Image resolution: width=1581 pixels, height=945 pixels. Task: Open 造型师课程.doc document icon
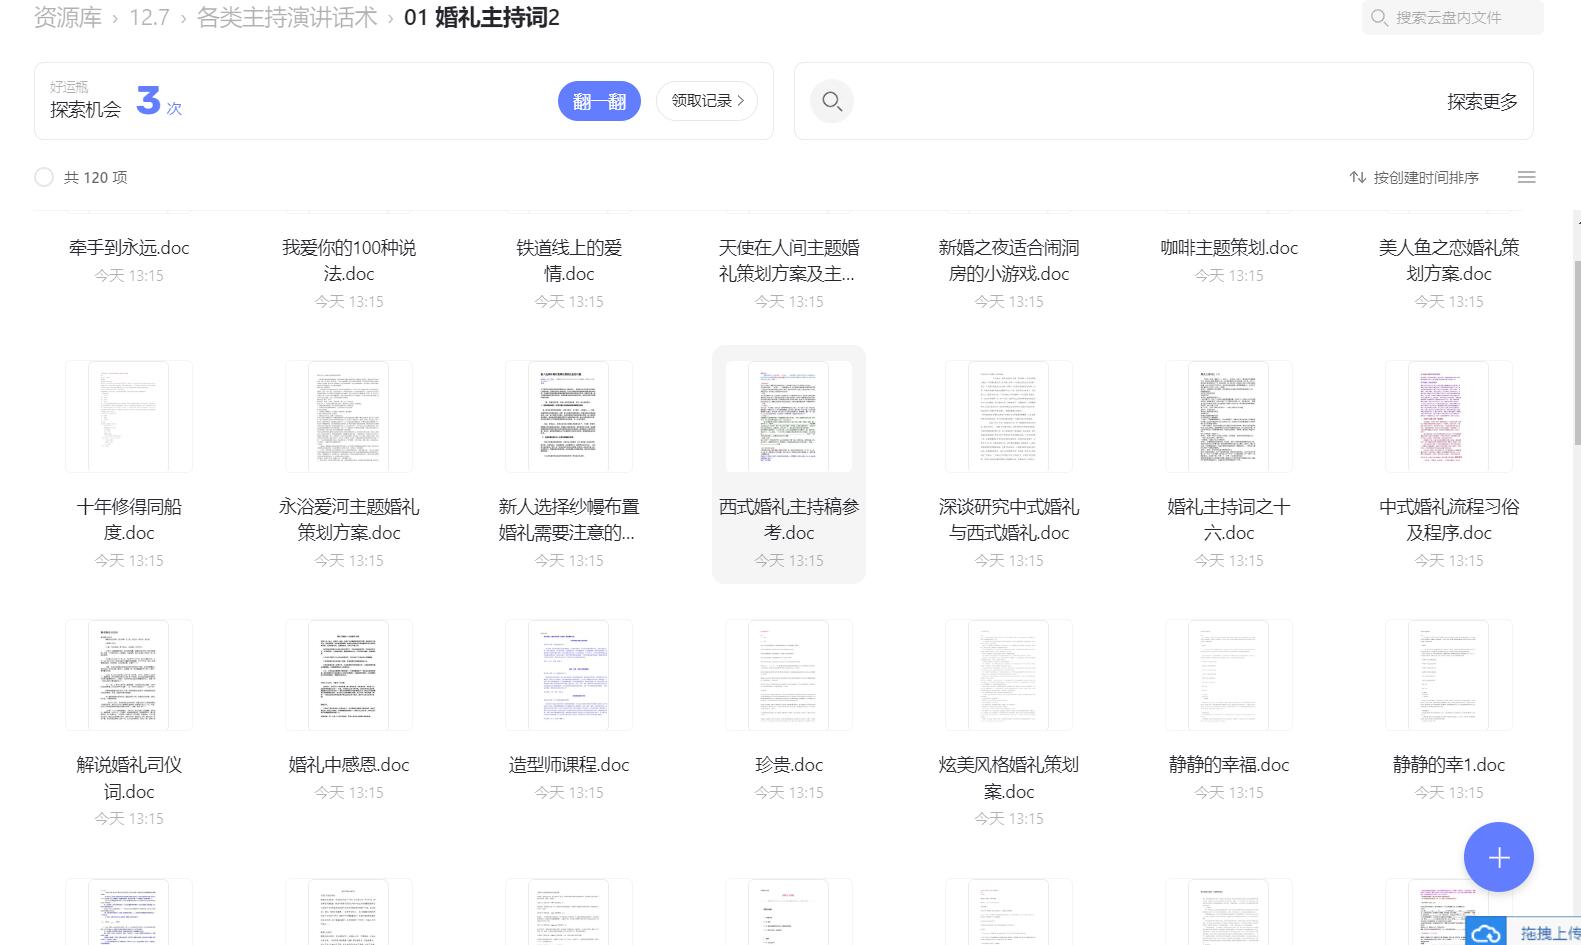pos(568,675)
